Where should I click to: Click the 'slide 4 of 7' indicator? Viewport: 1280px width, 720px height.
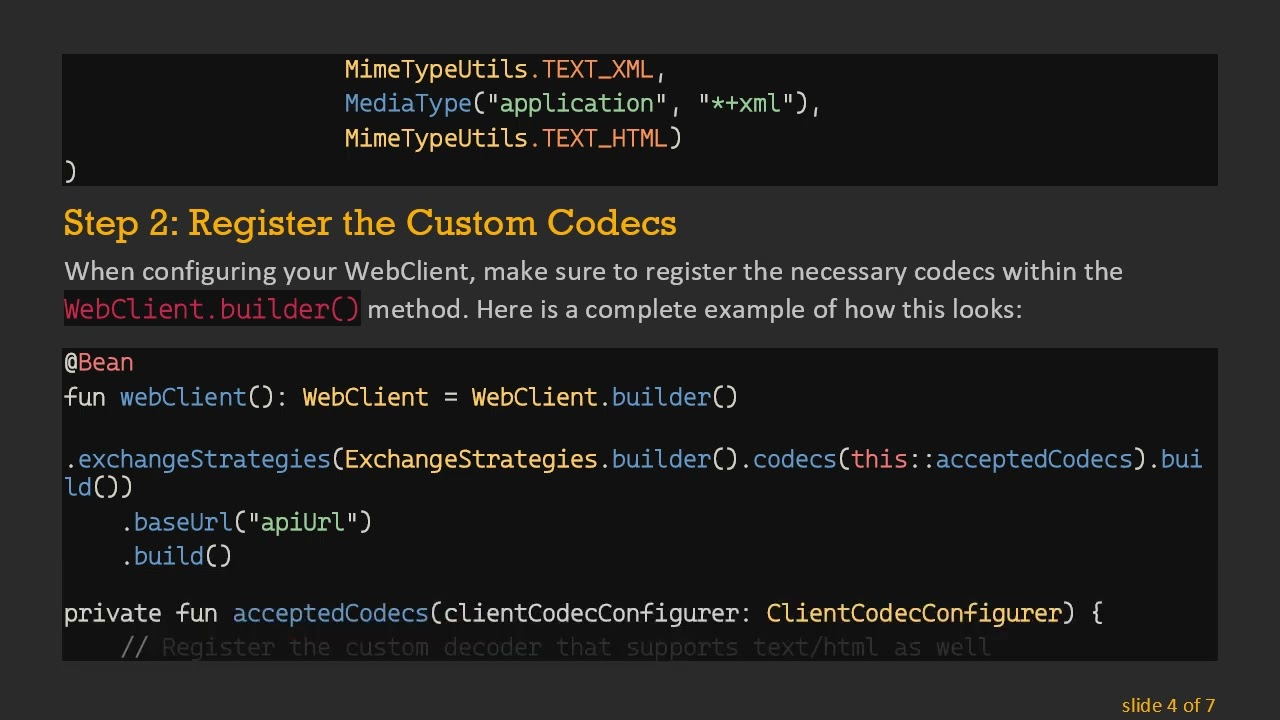(x=1168, y=705)
